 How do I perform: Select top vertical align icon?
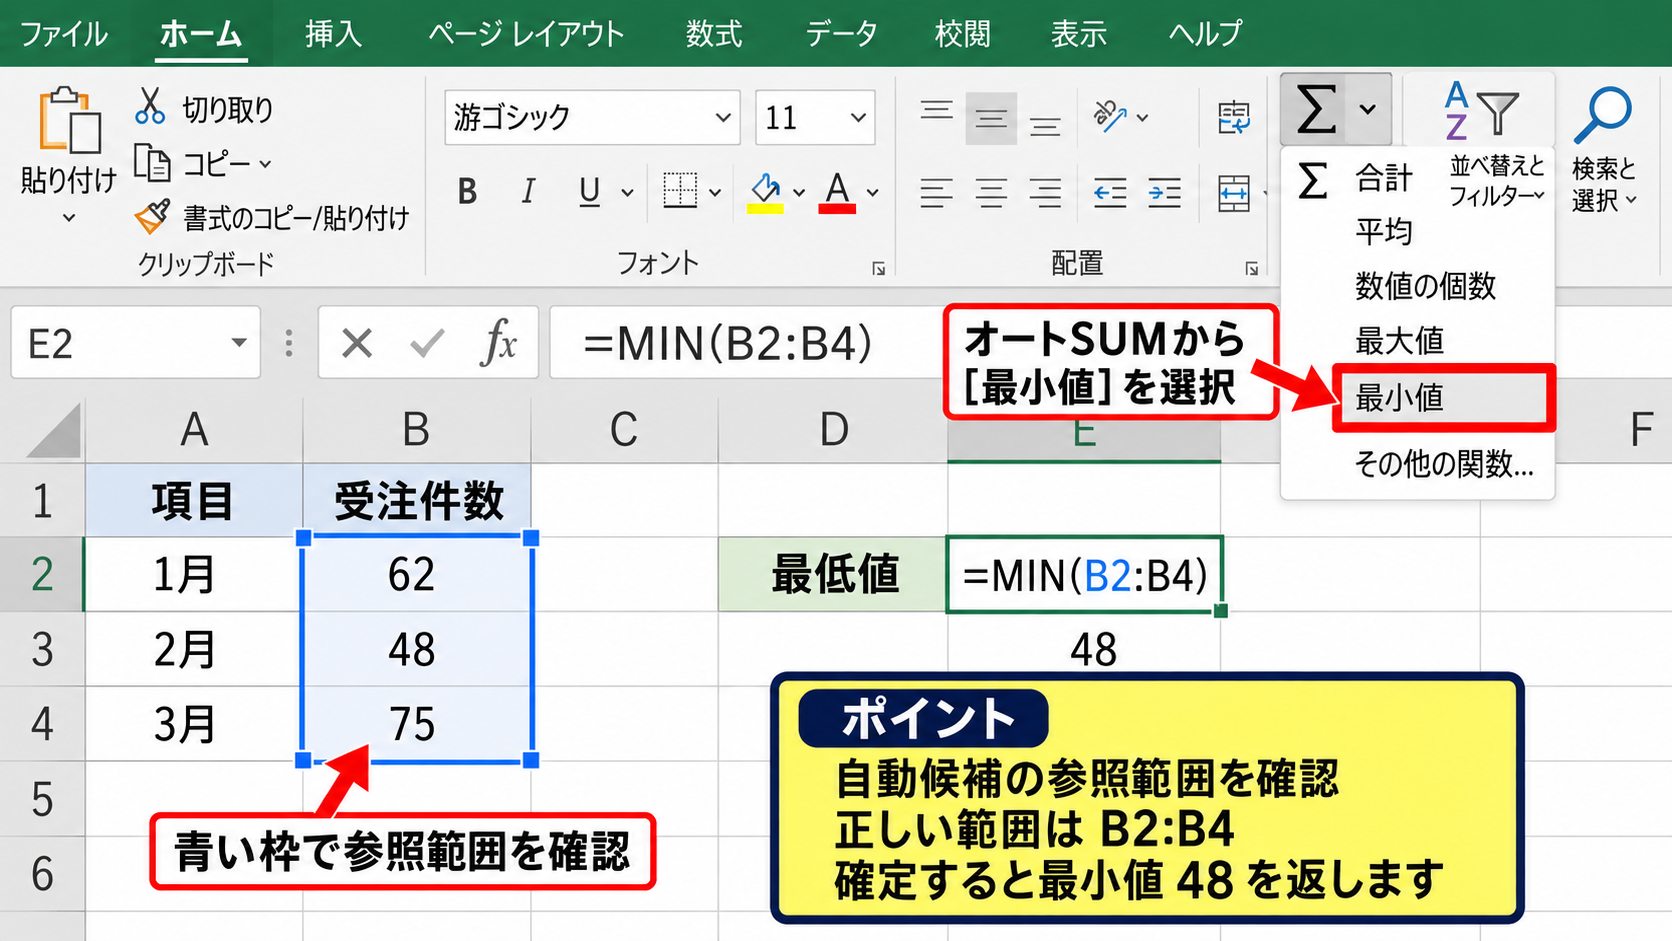936,110
